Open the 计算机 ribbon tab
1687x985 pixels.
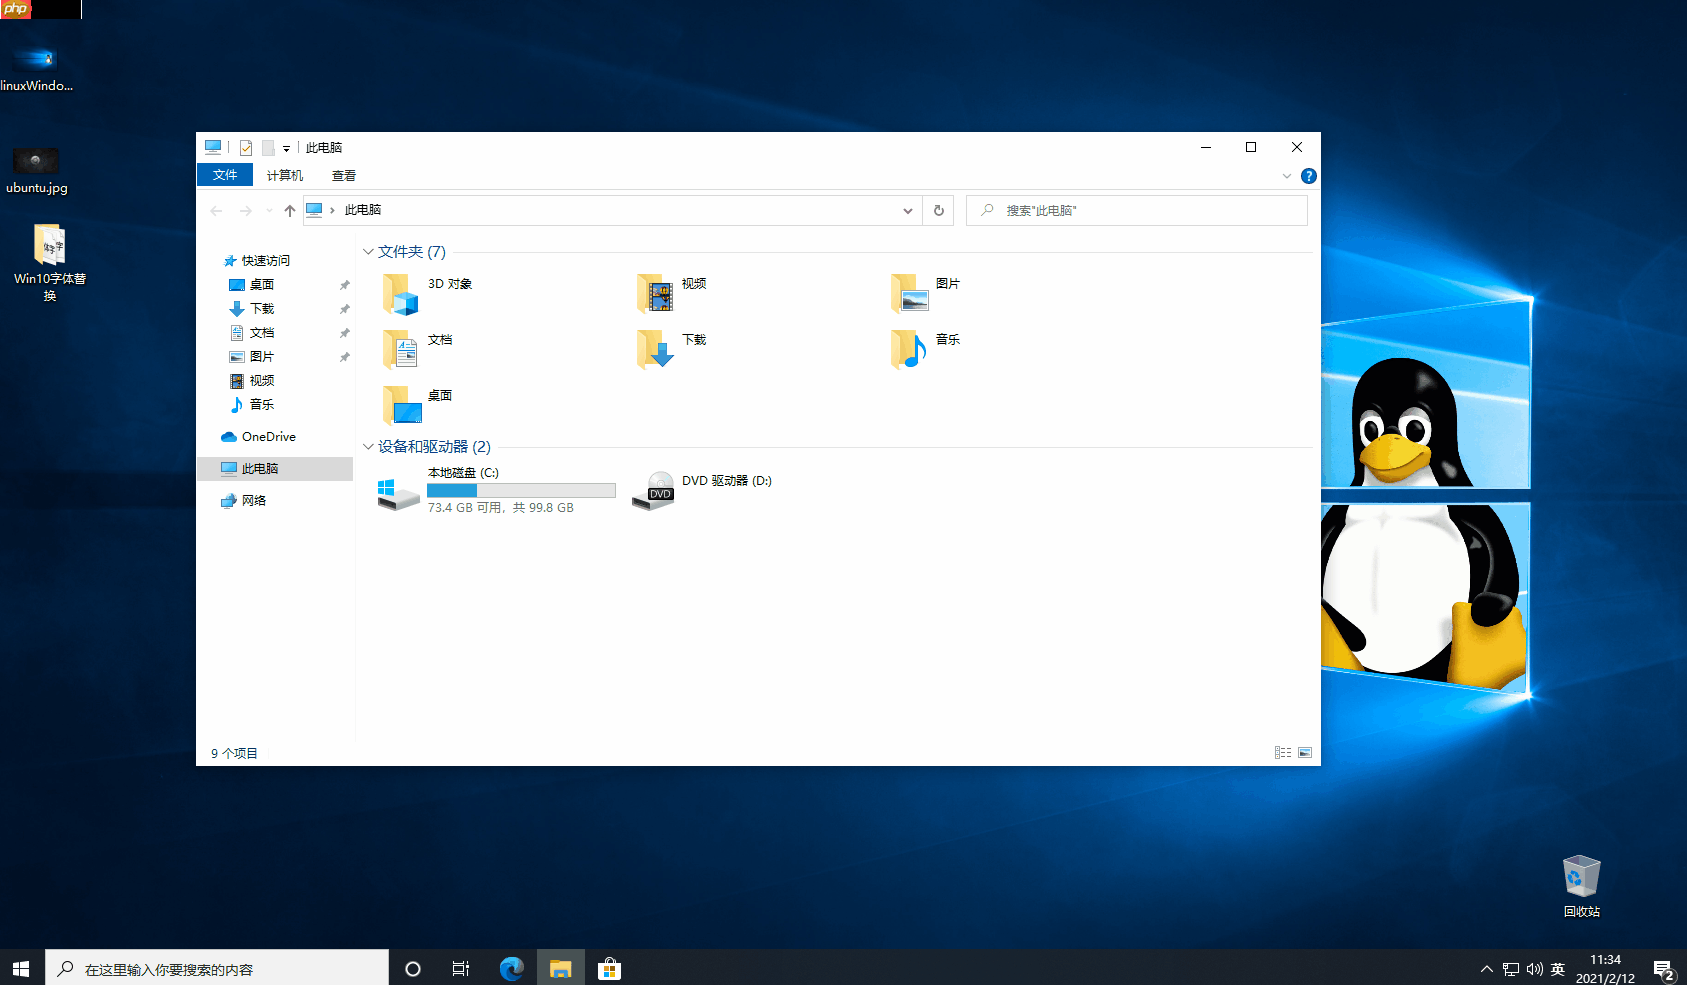pos(284,175)
